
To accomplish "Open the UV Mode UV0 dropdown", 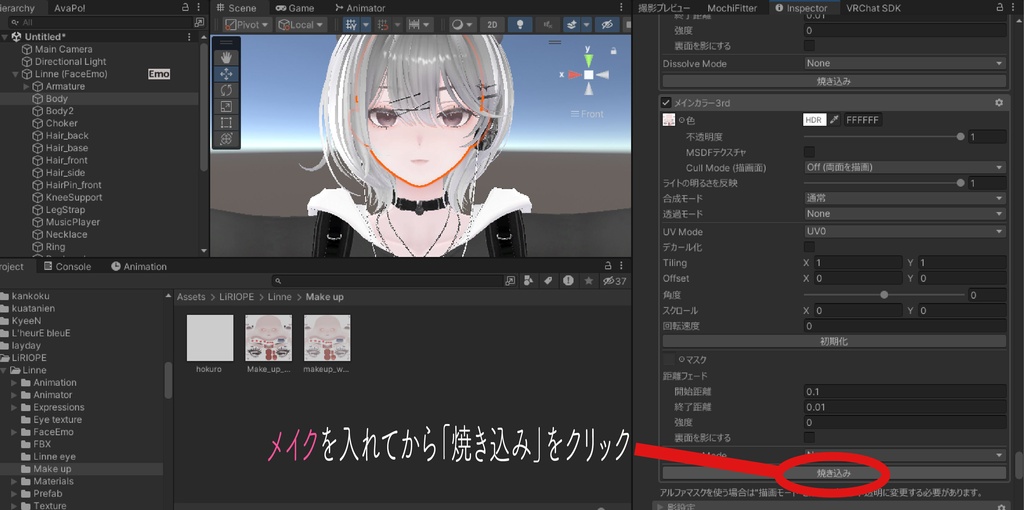I will (904, 231).
